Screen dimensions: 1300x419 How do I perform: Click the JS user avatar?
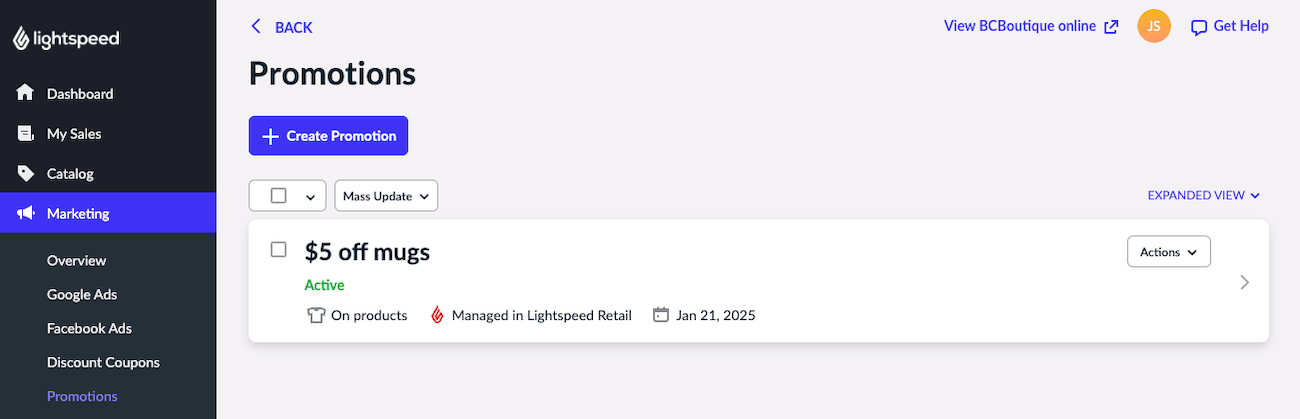[x=1154, y=27]
